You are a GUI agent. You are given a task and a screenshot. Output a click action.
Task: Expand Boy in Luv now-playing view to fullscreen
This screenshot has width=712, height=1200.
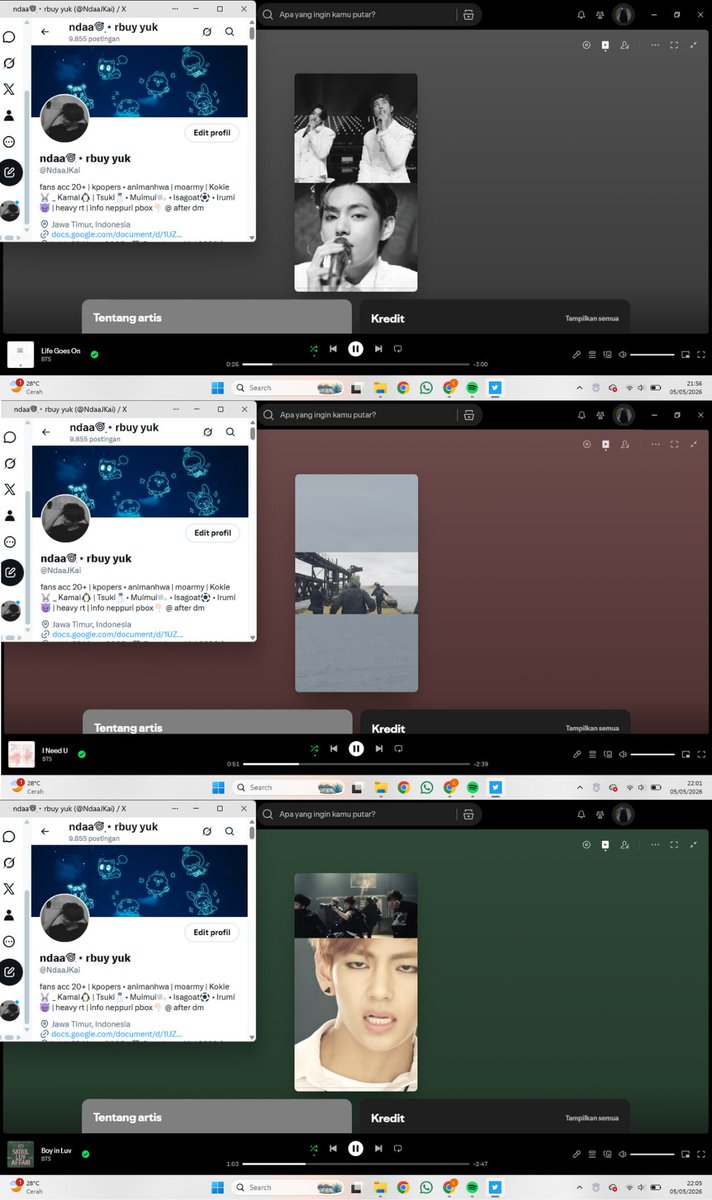673,845
